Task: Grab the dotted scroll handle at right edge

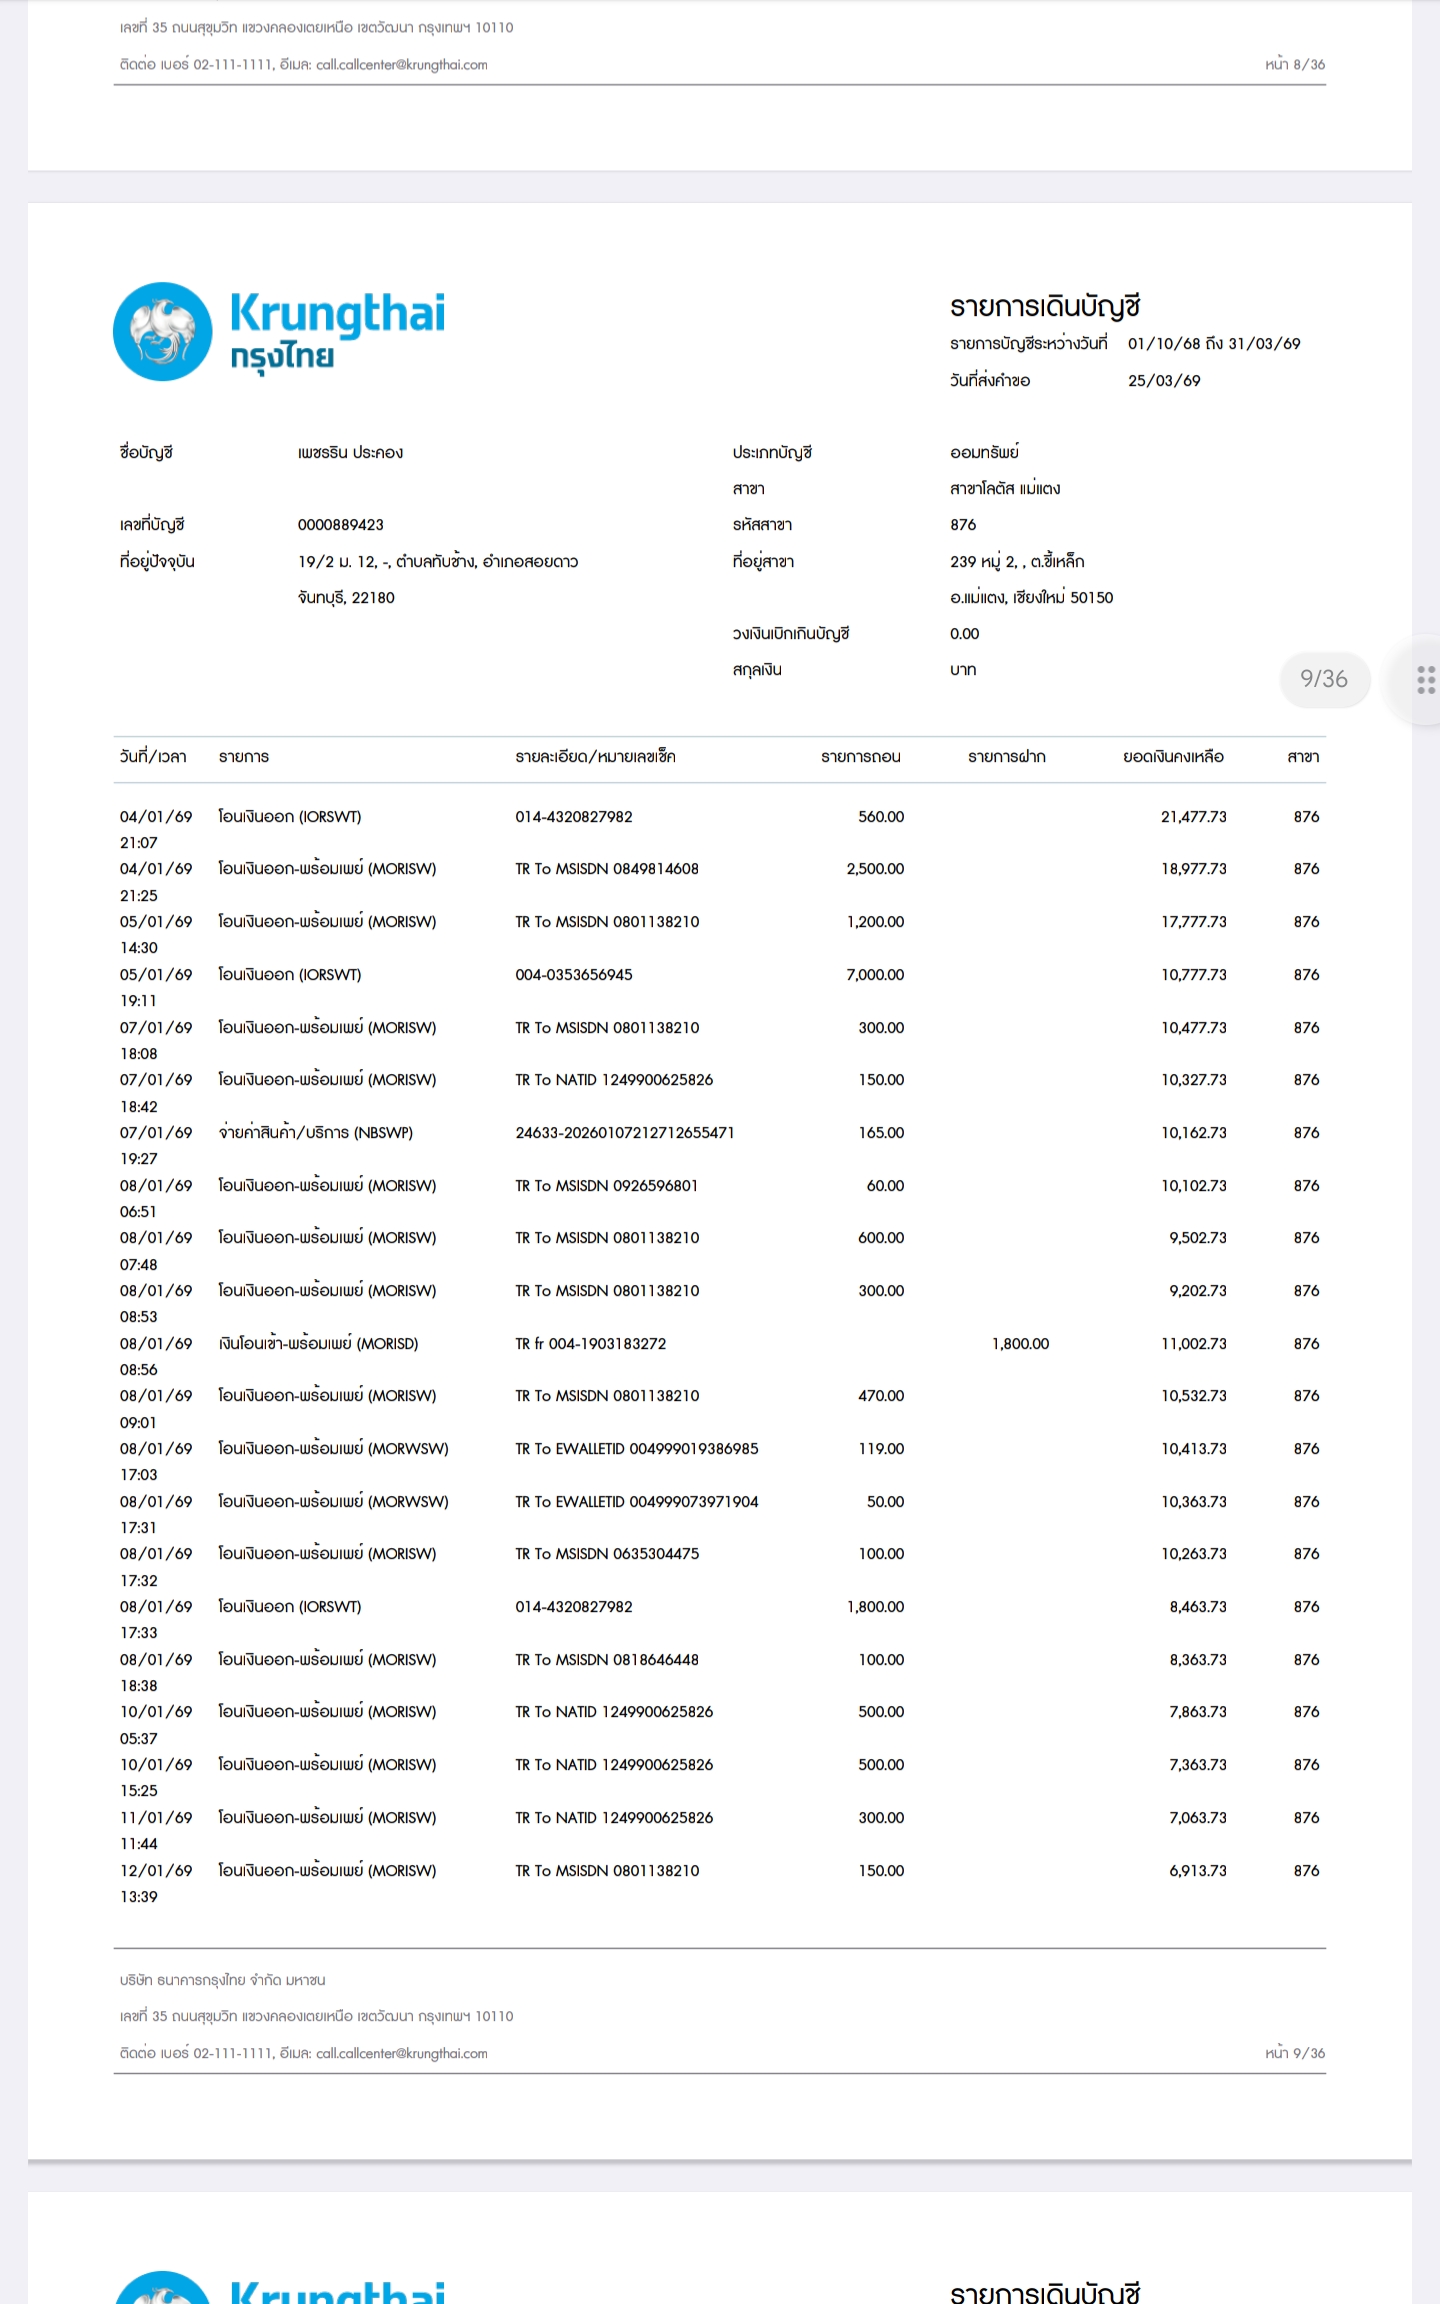Action: click(1426, 680)
